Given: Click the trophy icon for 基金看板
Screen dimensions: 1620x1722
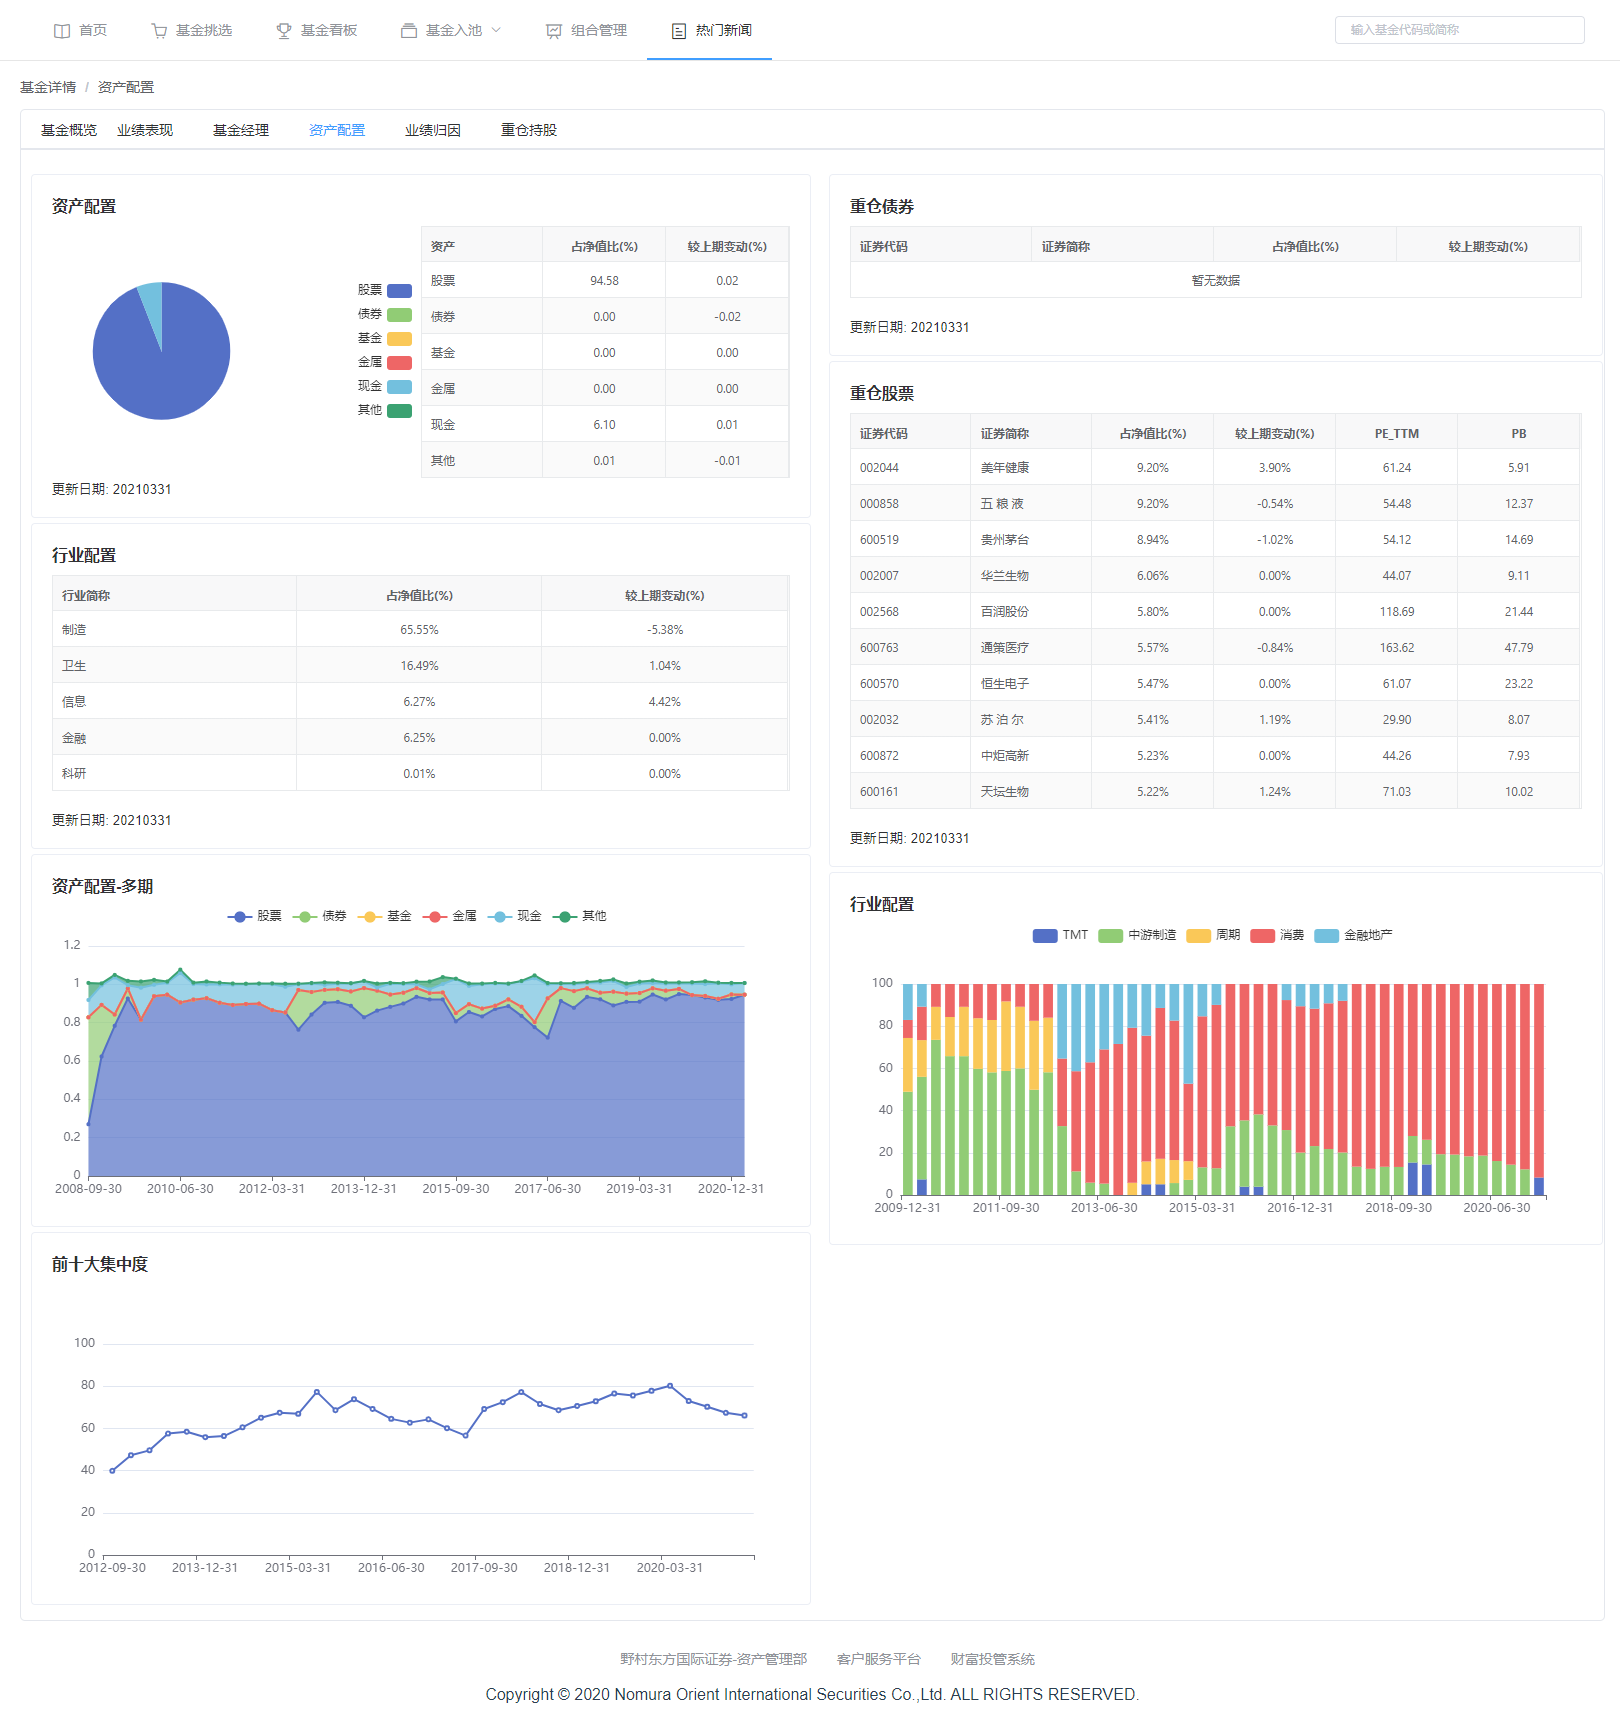Looking at the screenshot, I should point(284,31).
